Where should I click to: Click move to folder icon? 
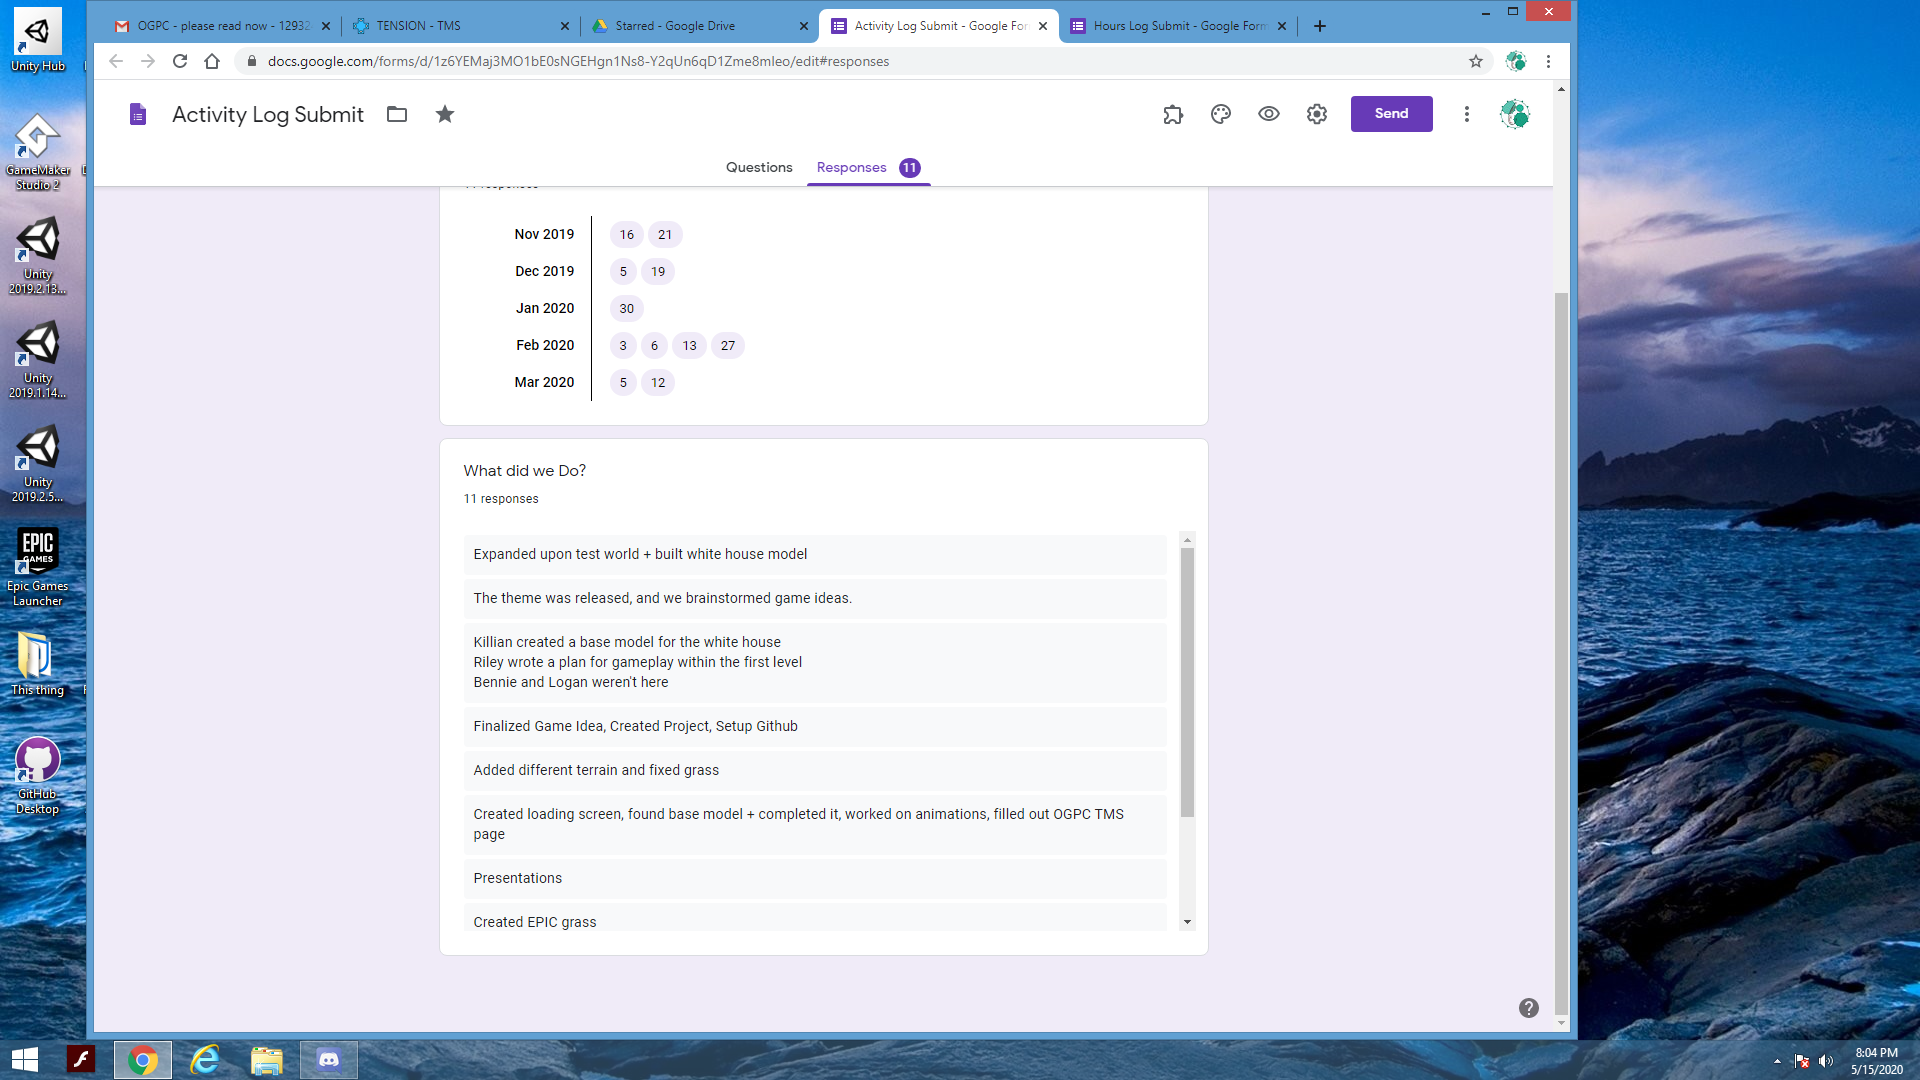(x=397, y=114)
